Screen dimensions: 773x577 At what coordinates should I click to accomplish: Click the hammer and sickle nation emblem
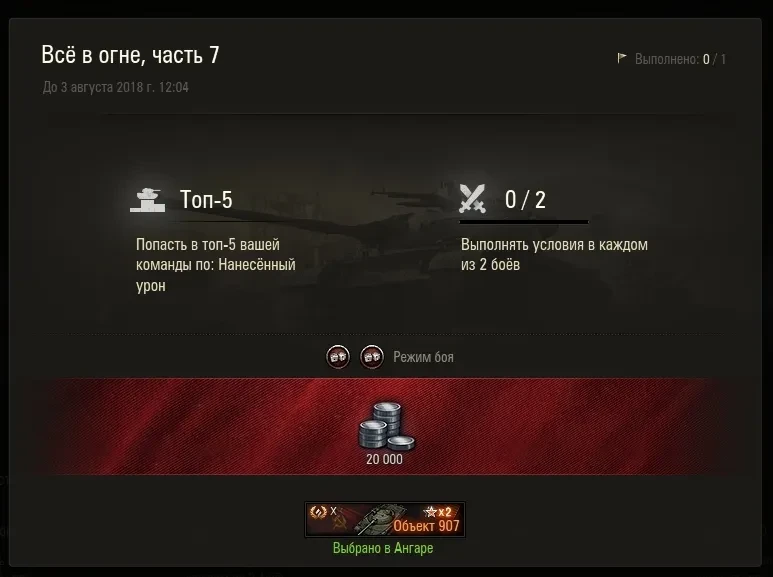[x=338, y=524]
